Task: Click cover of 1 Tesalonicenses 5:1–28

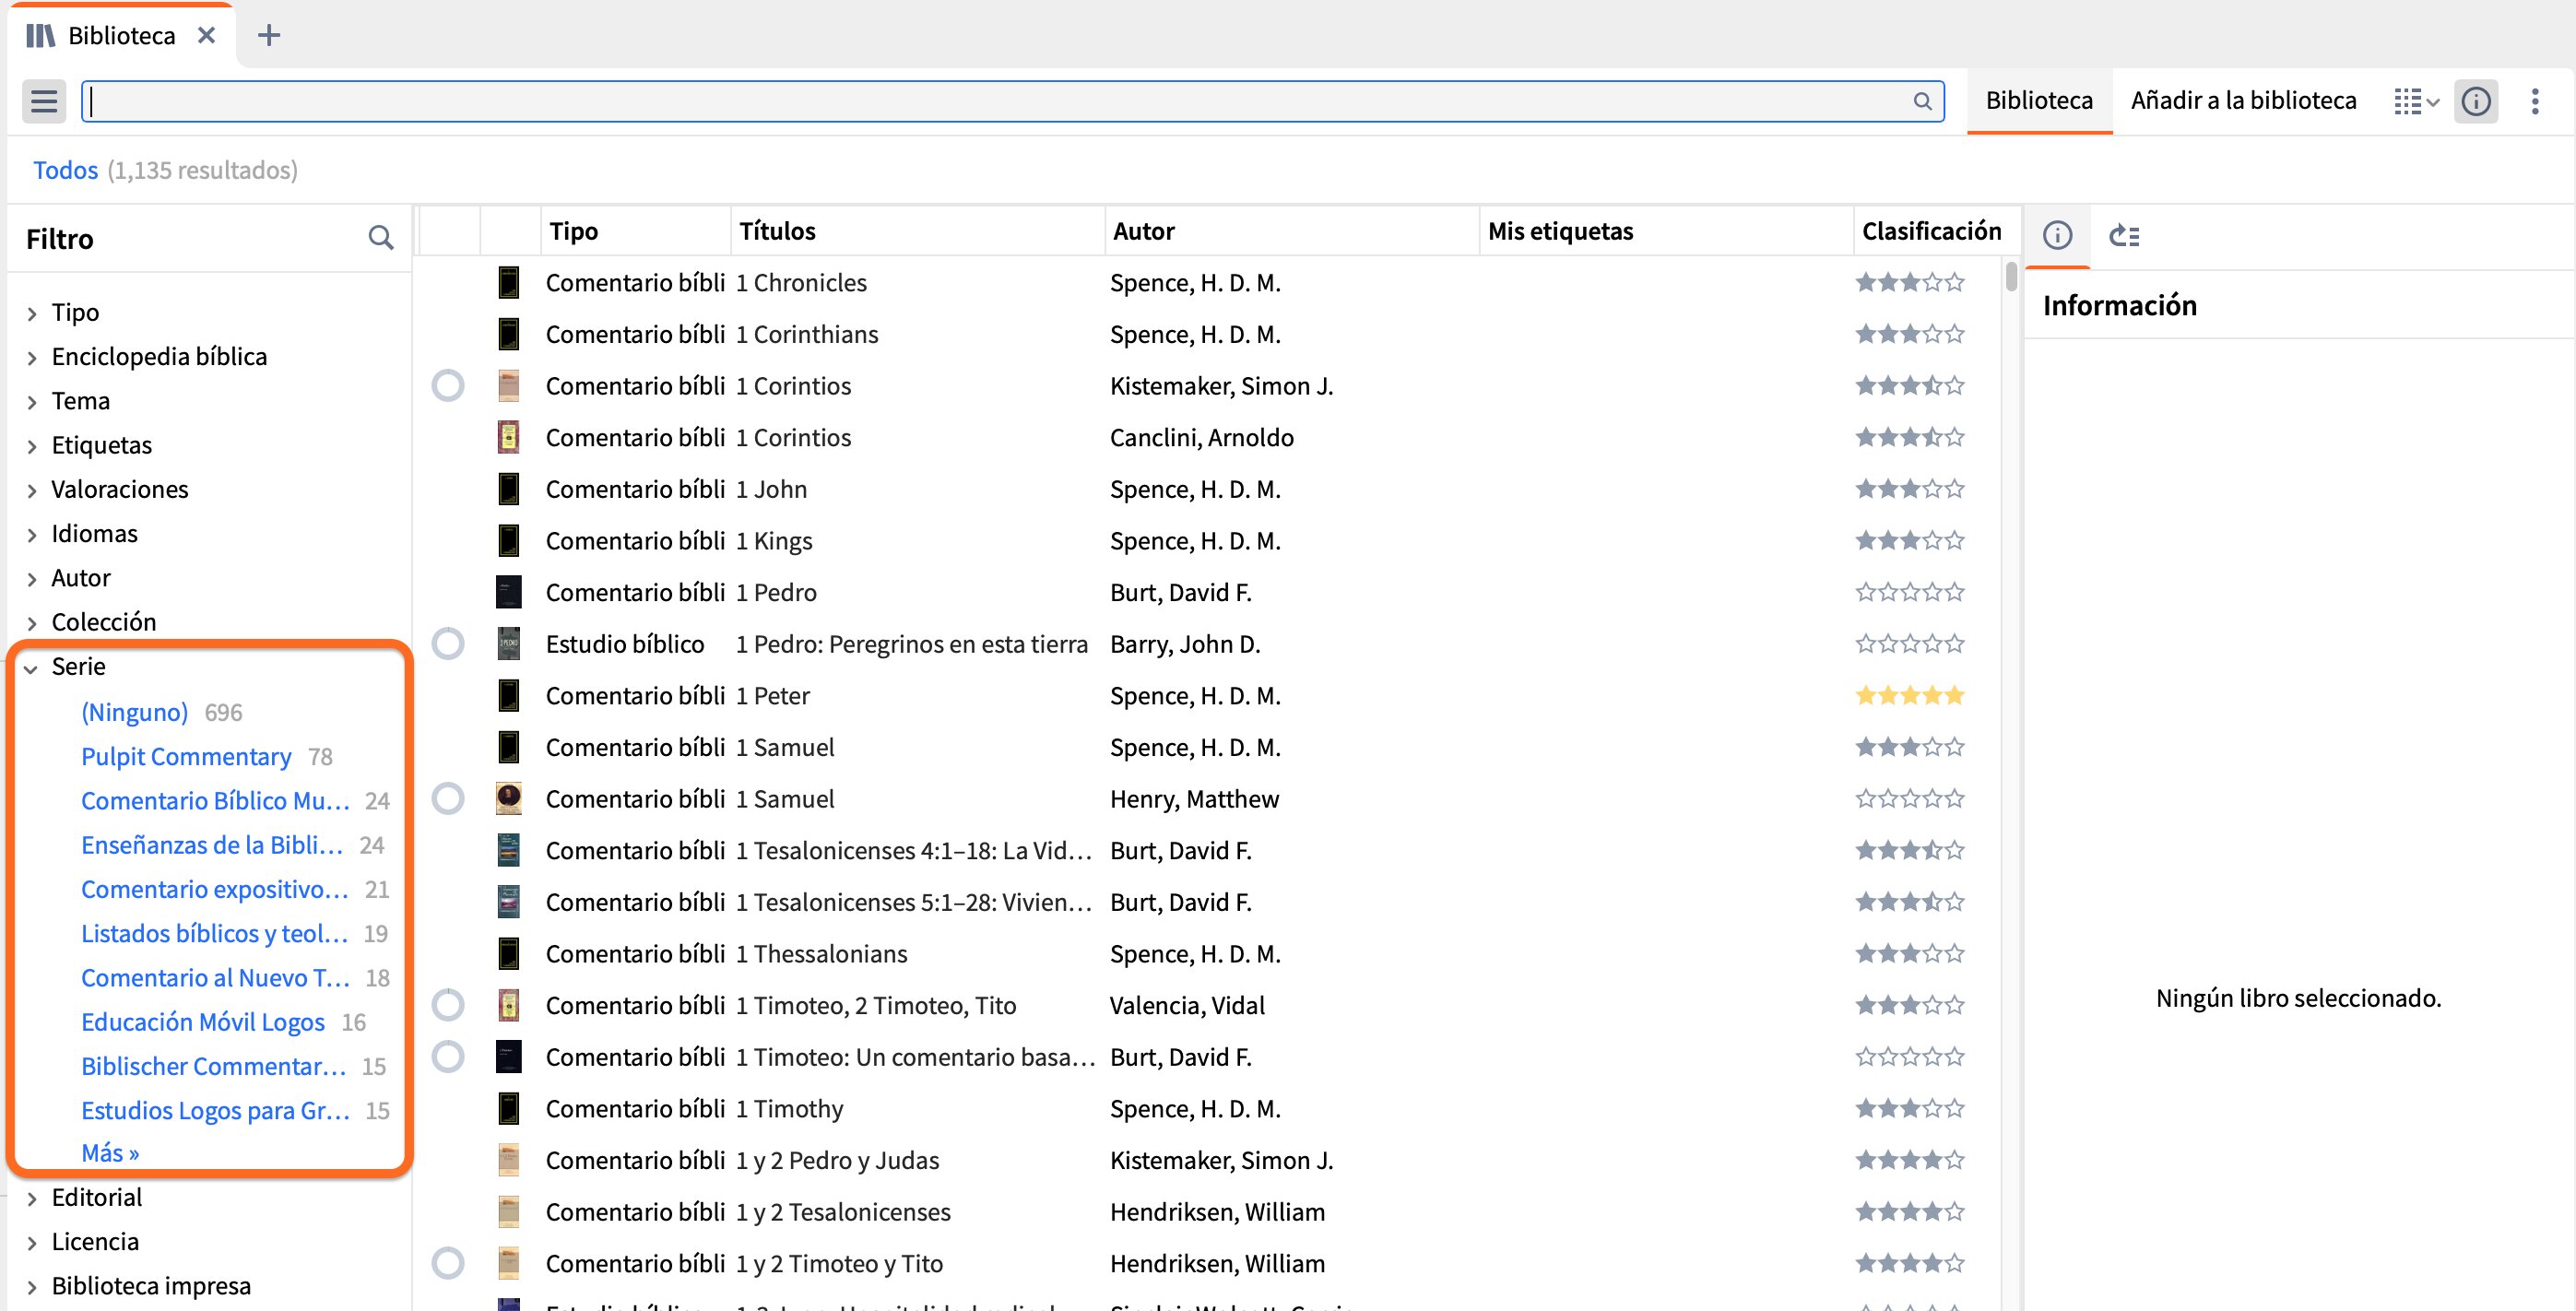Action: point(509,901)
